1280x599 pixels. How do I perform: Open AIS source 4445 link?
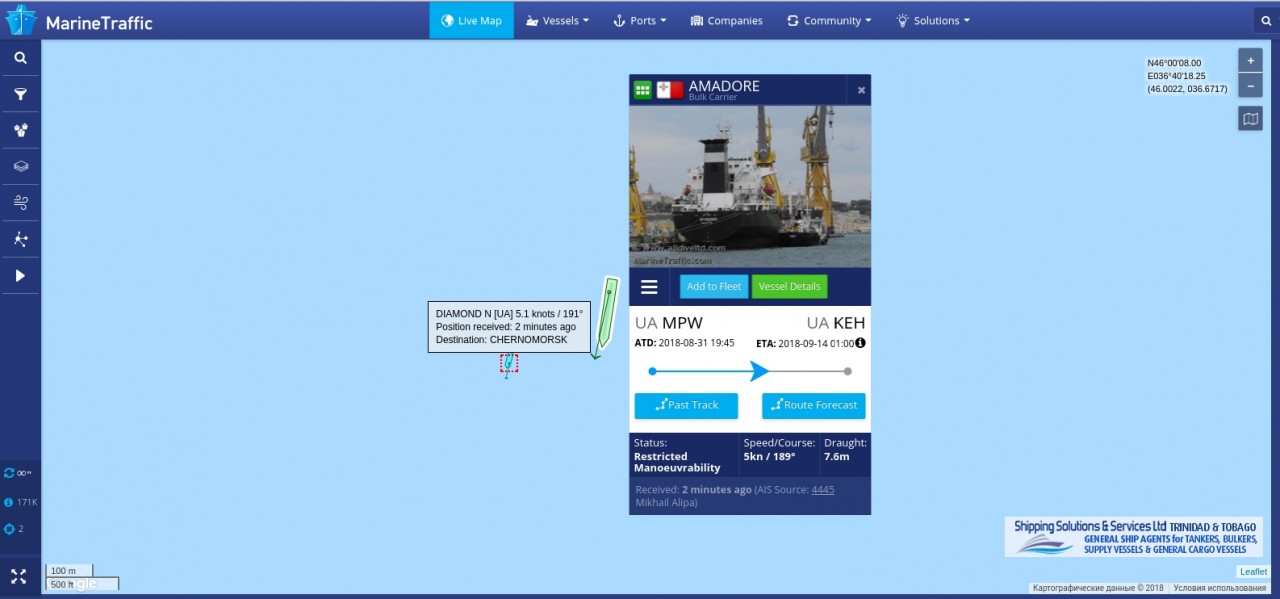click(823, 490)
